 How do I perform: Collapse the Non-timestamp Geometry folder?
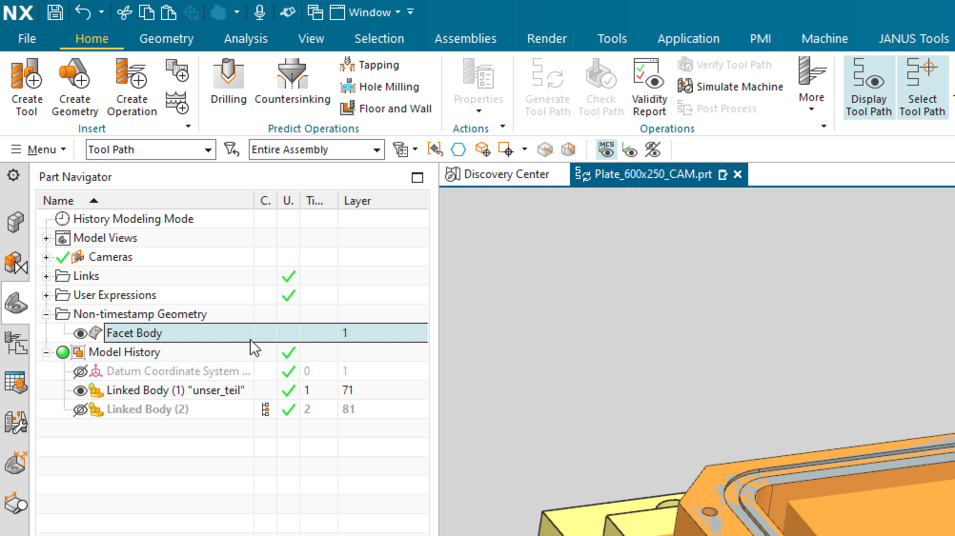click(x=46, y=314)
